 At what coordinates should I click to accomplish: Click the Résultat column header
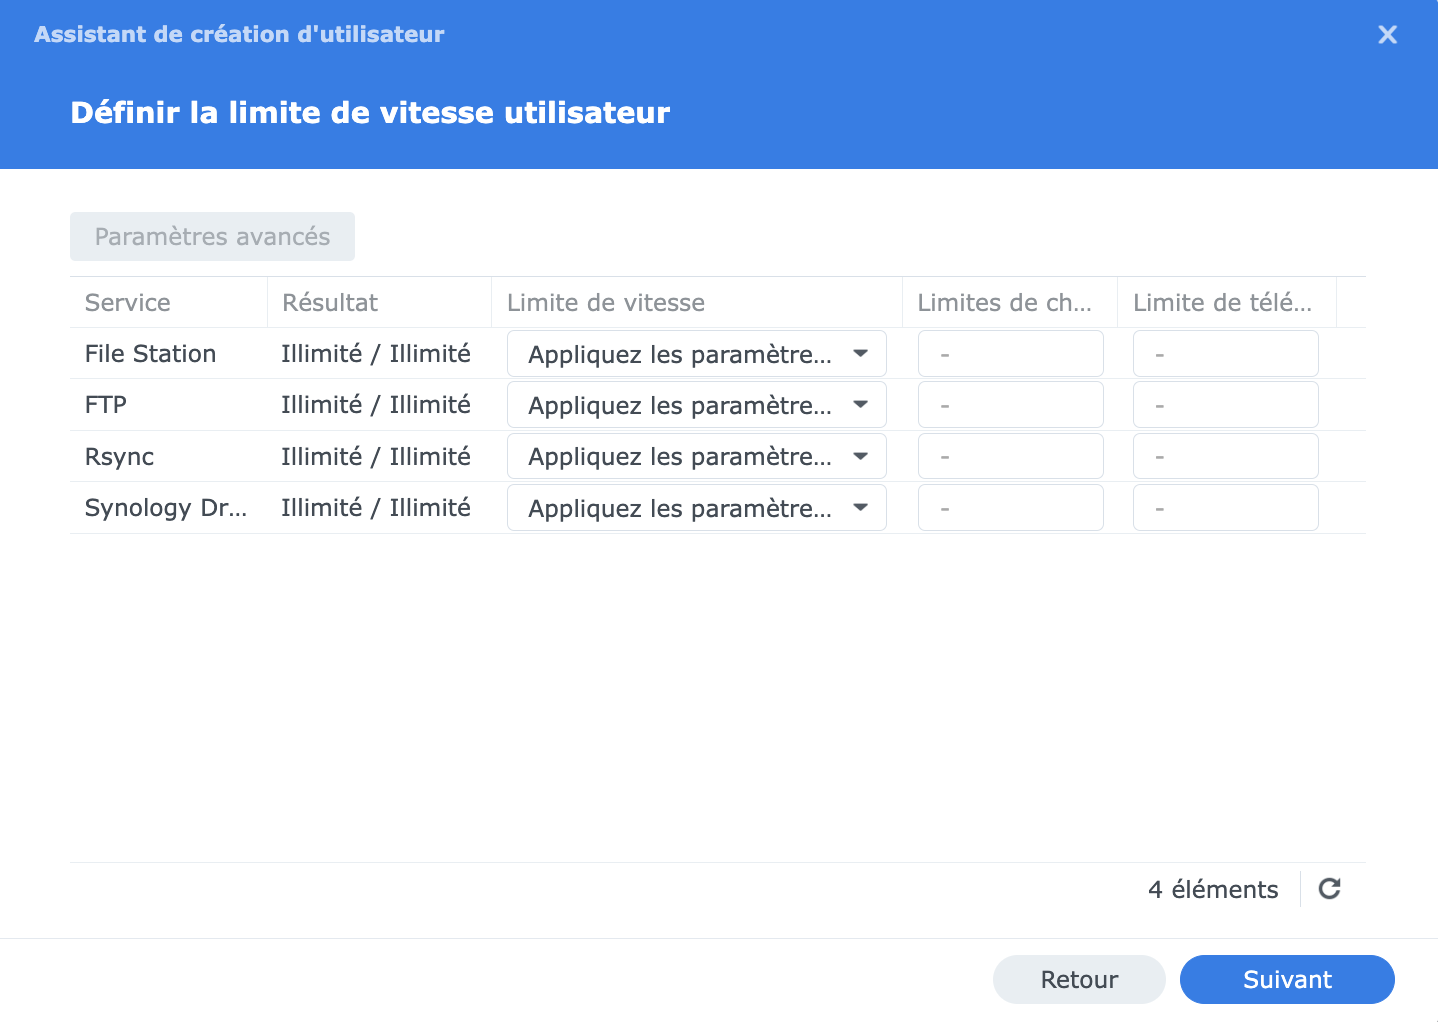pyautogui.click(x=379, y=302)
